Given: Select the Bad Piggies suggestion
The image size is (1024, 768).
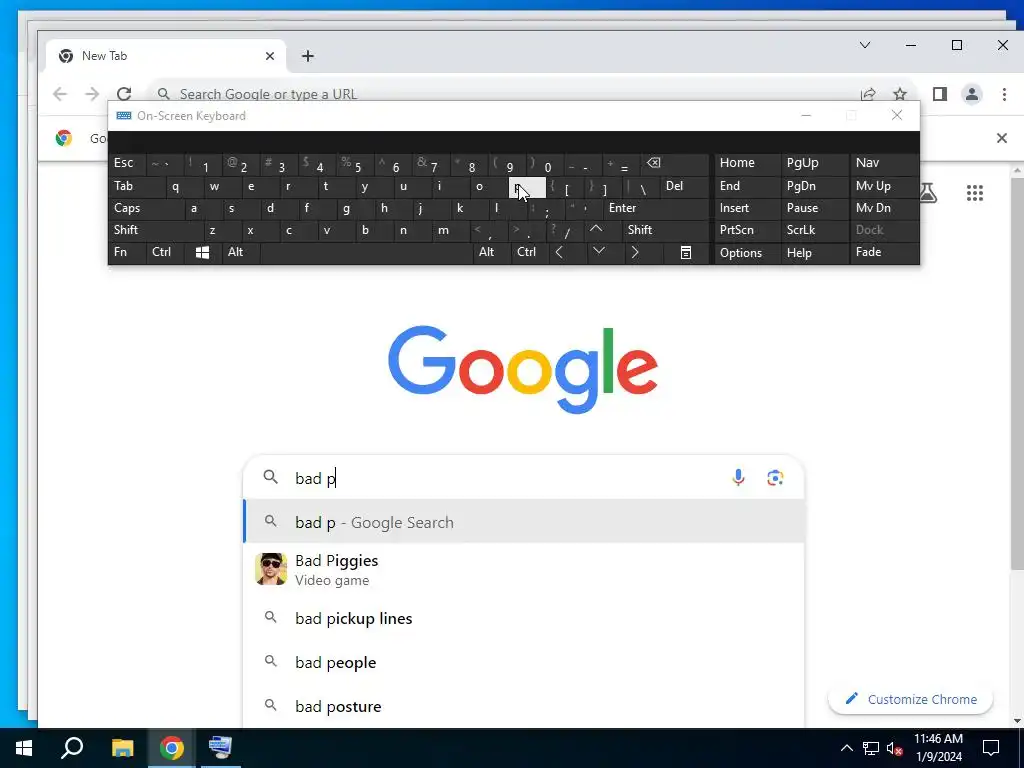Looking at the screenshot, I should [524, 569].
